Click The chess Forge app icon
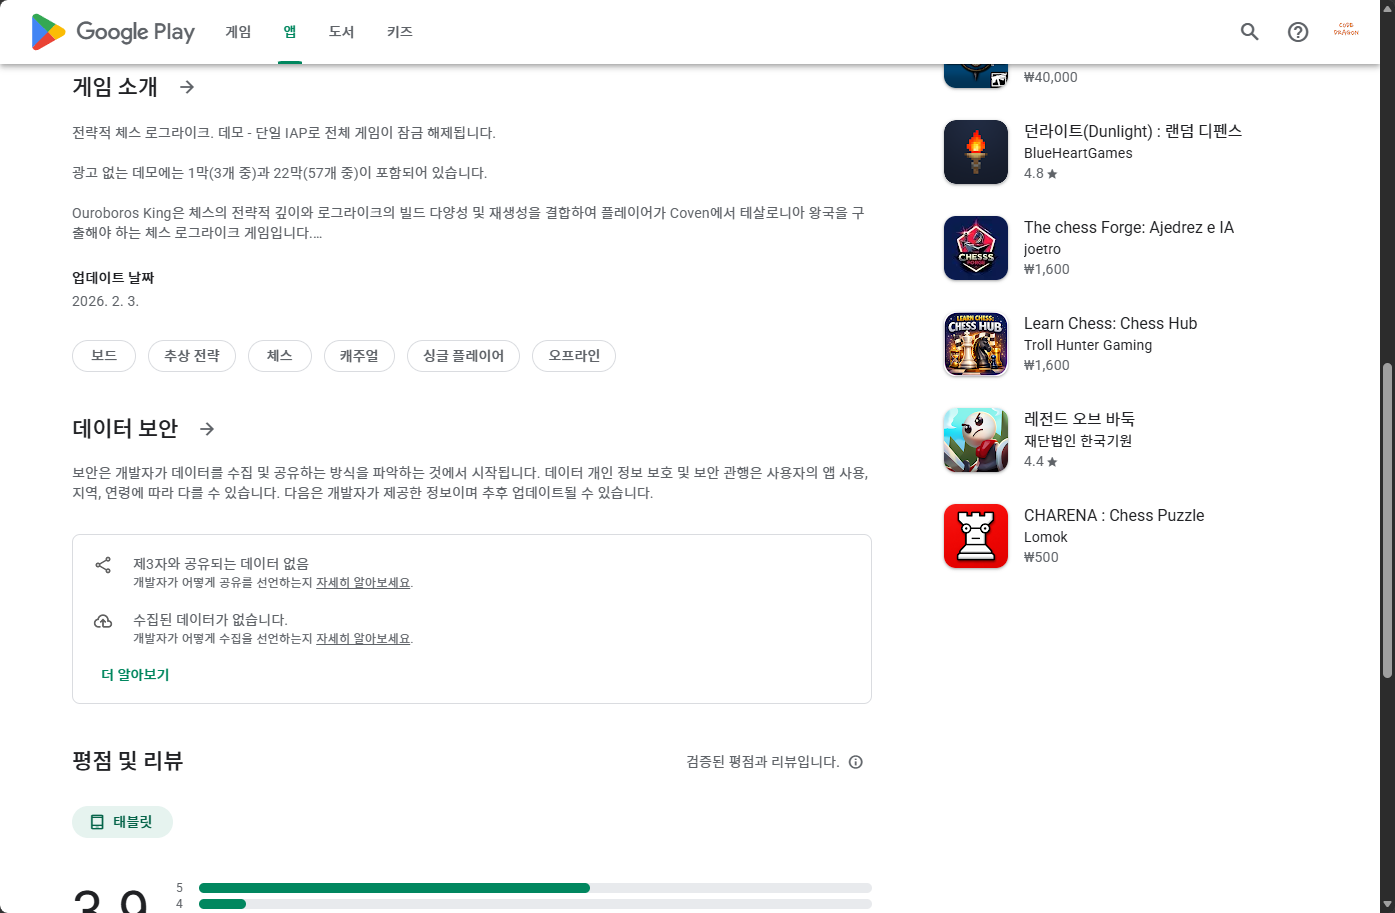The height and width of the screenshot is (913, 1395). pyautogui.click(x=976, y=248)
